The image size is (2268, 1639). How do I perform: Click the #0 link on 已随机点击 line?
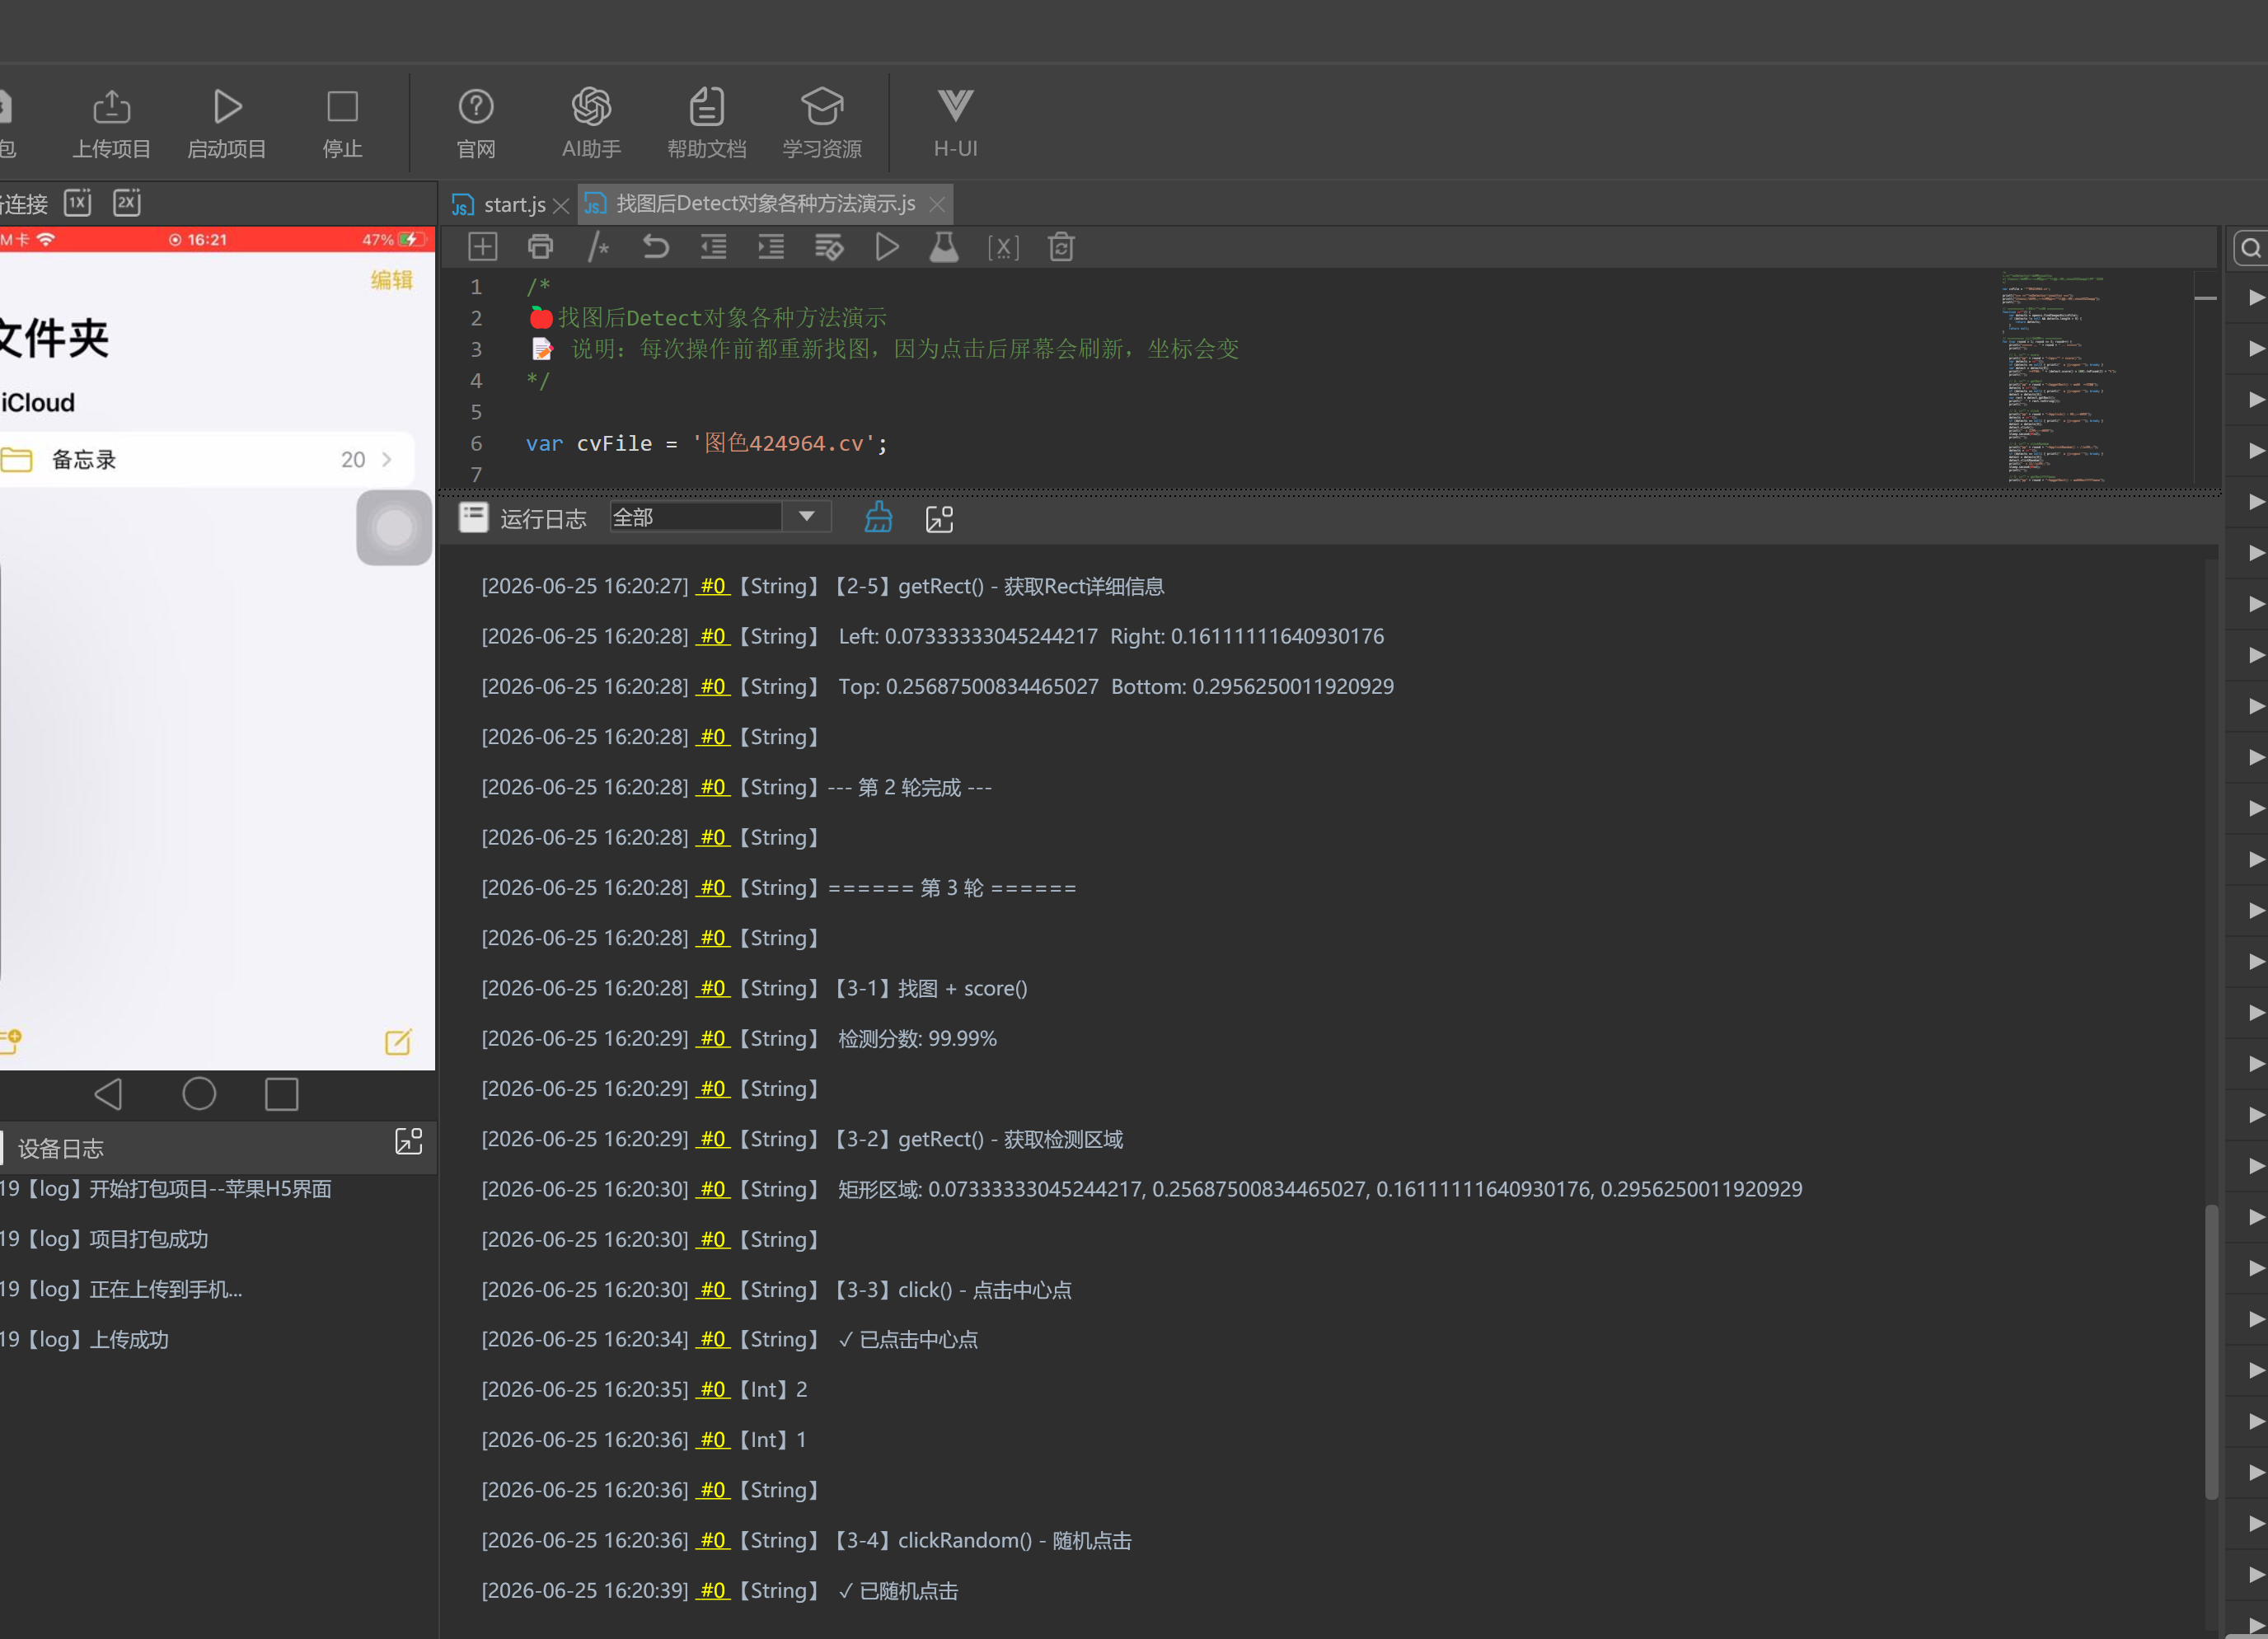(713, 1590)
